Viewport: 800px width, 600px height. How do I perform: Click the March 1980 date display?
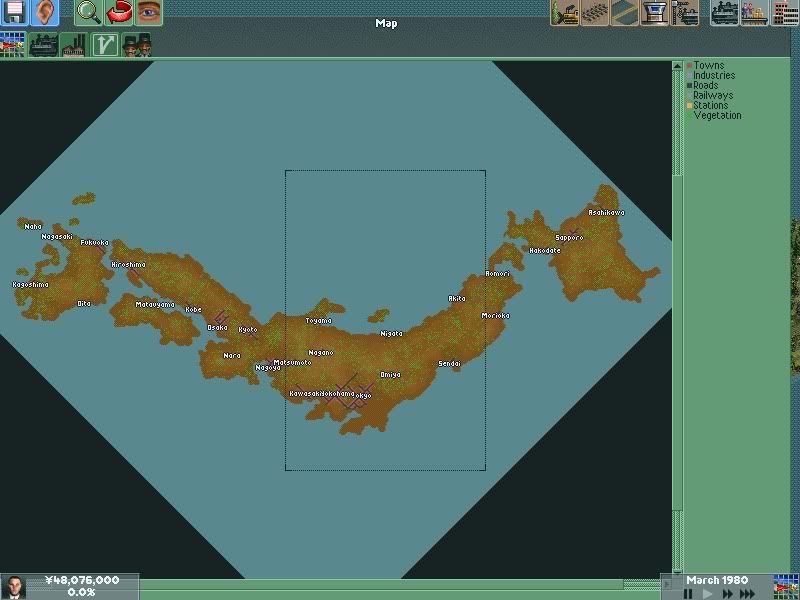click(717, 580)
